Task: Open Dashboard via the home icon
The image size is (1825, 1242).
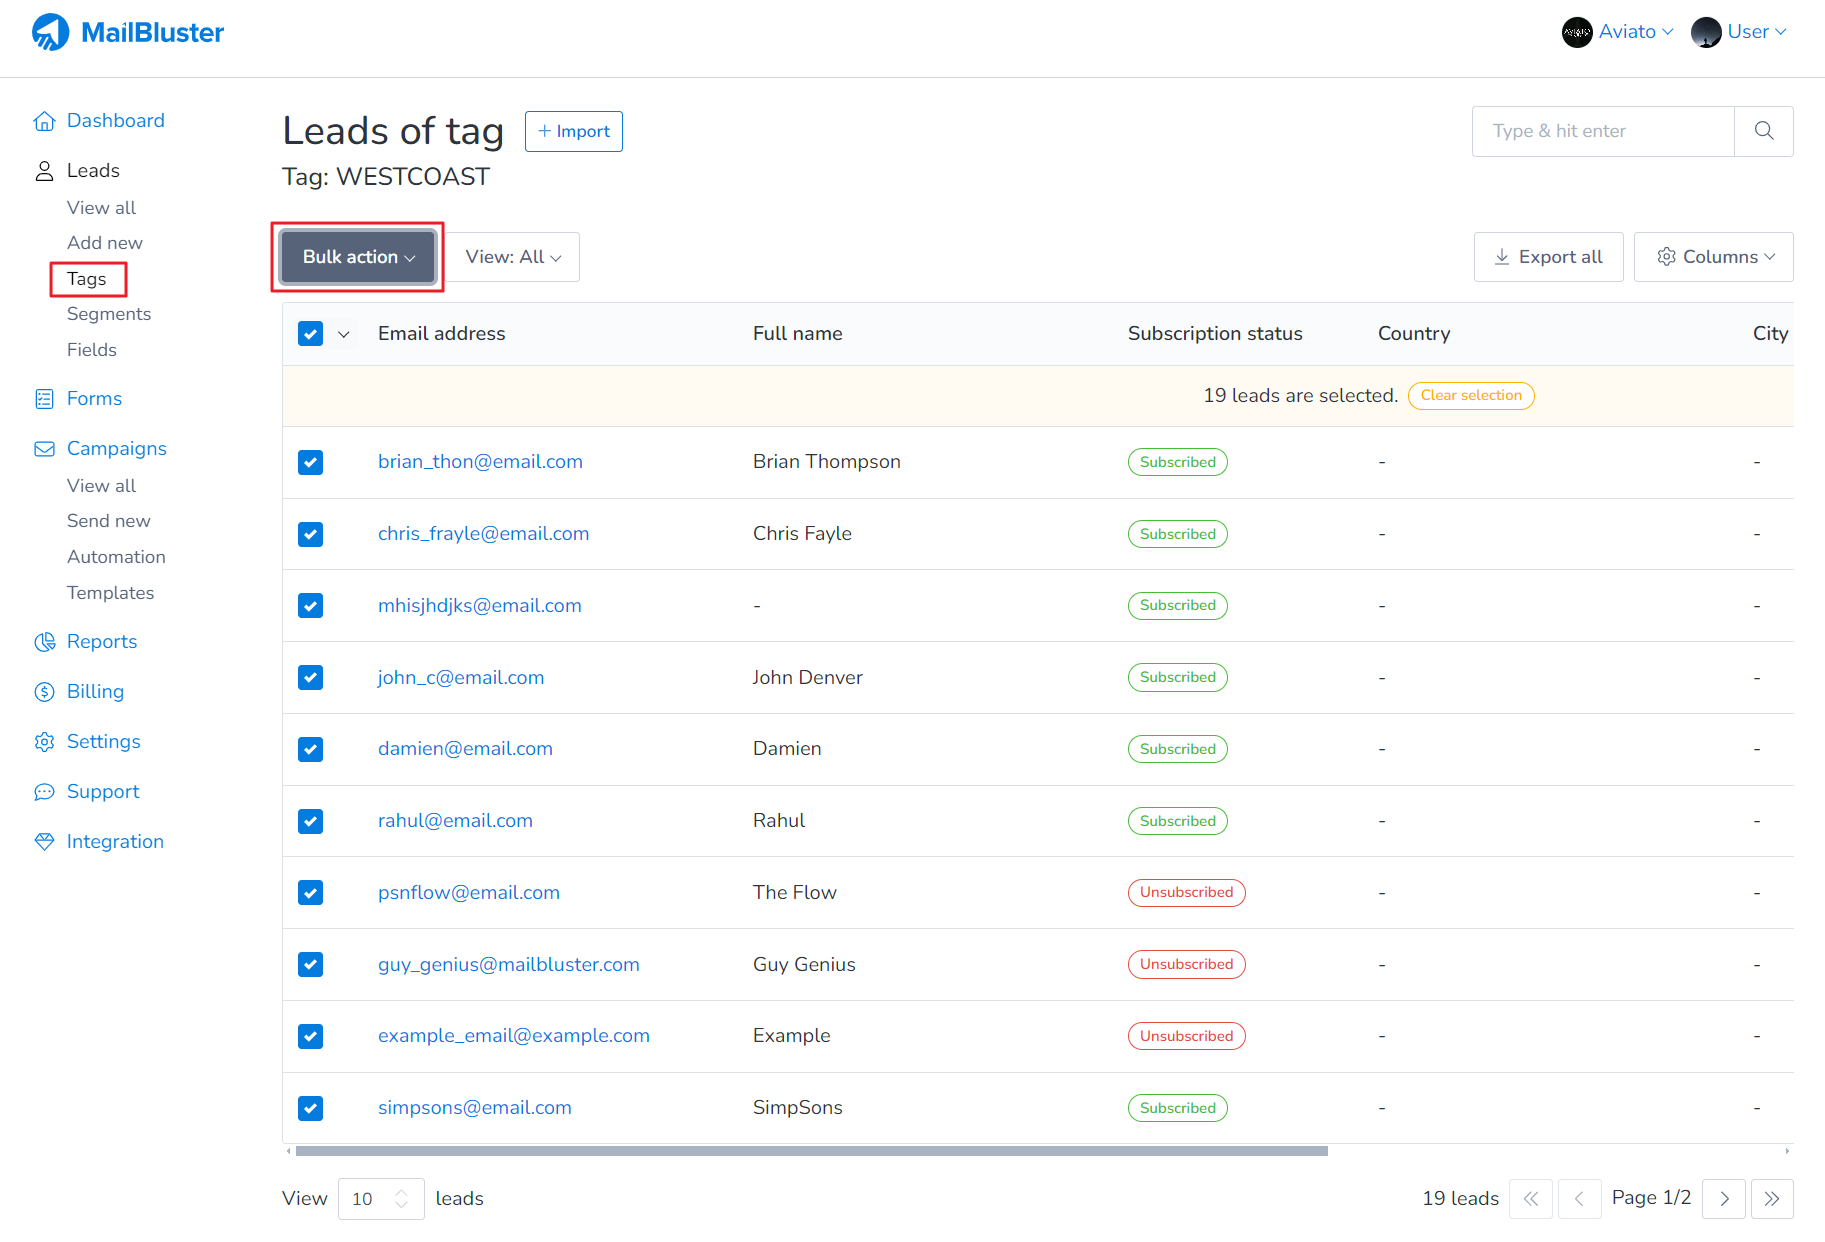Action: pyautogui.click(x=44, y=121)
